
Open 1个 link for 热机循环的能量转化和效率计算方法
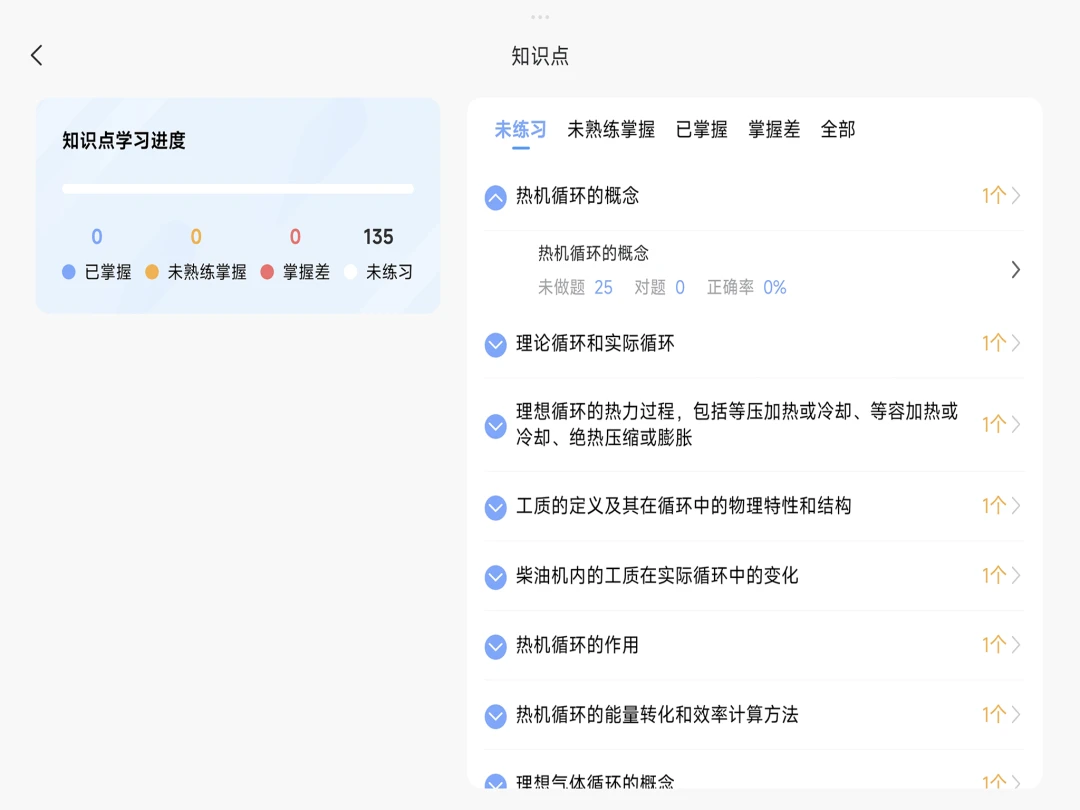coord(1001,714)
